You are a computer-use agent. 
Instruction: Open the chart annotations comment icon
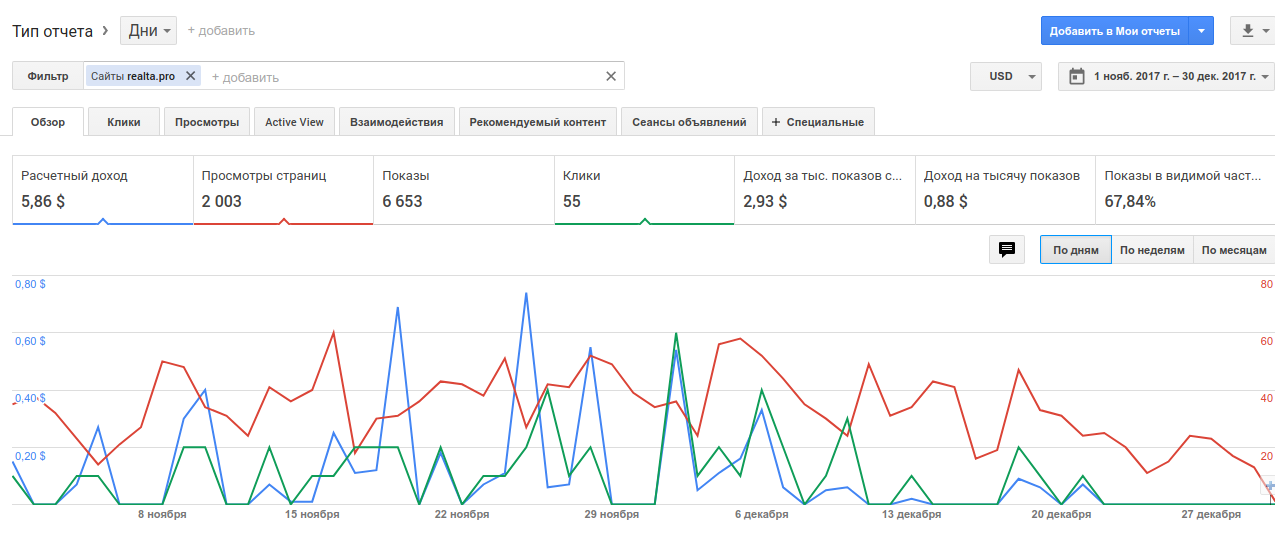(x=1007, y=250)
